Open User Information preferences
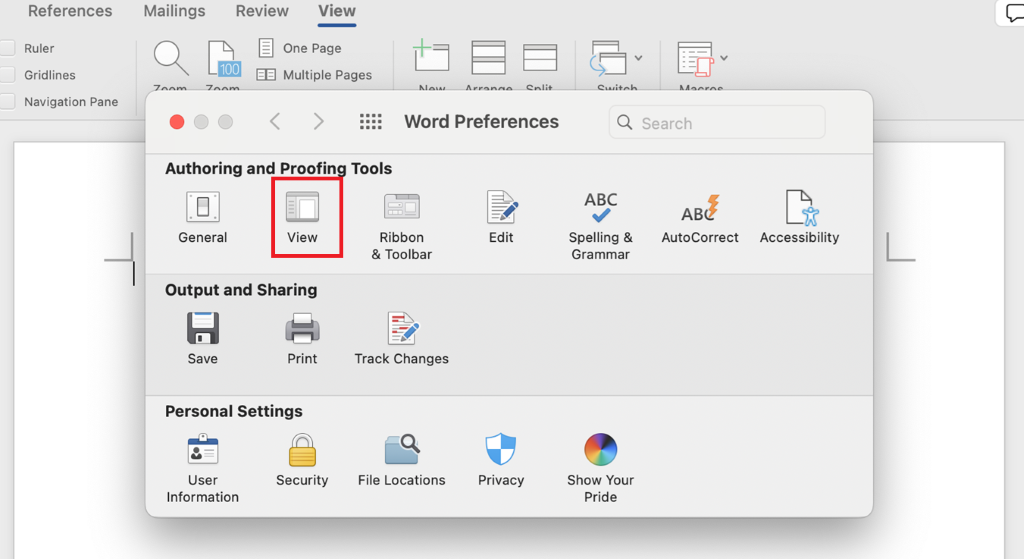The width and height of the screenshot is (1024, 559). pyautogui.click(x=202, y=468)
